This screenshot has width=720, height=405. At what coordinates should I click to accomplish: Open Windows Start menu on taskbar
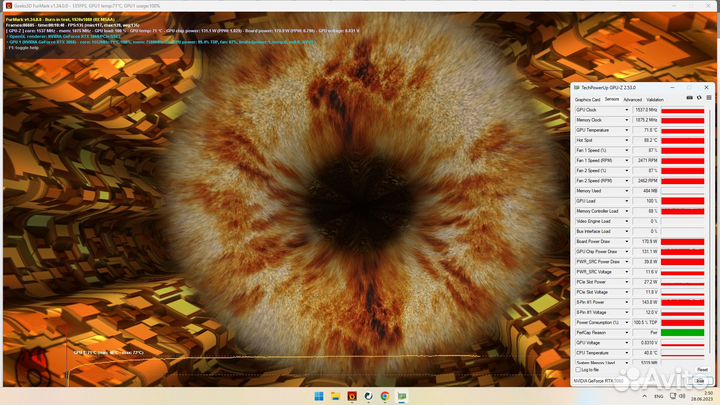click(x=317, y=396)
